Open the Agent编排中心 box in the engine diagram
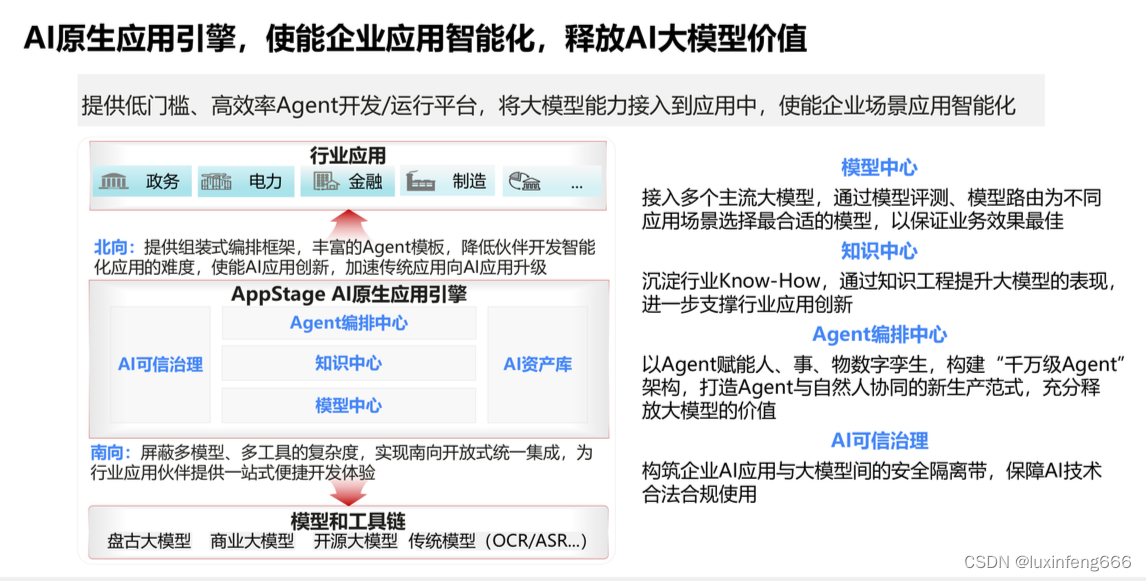The height and width of the screenshot is (581, 1146). [349, 323]
